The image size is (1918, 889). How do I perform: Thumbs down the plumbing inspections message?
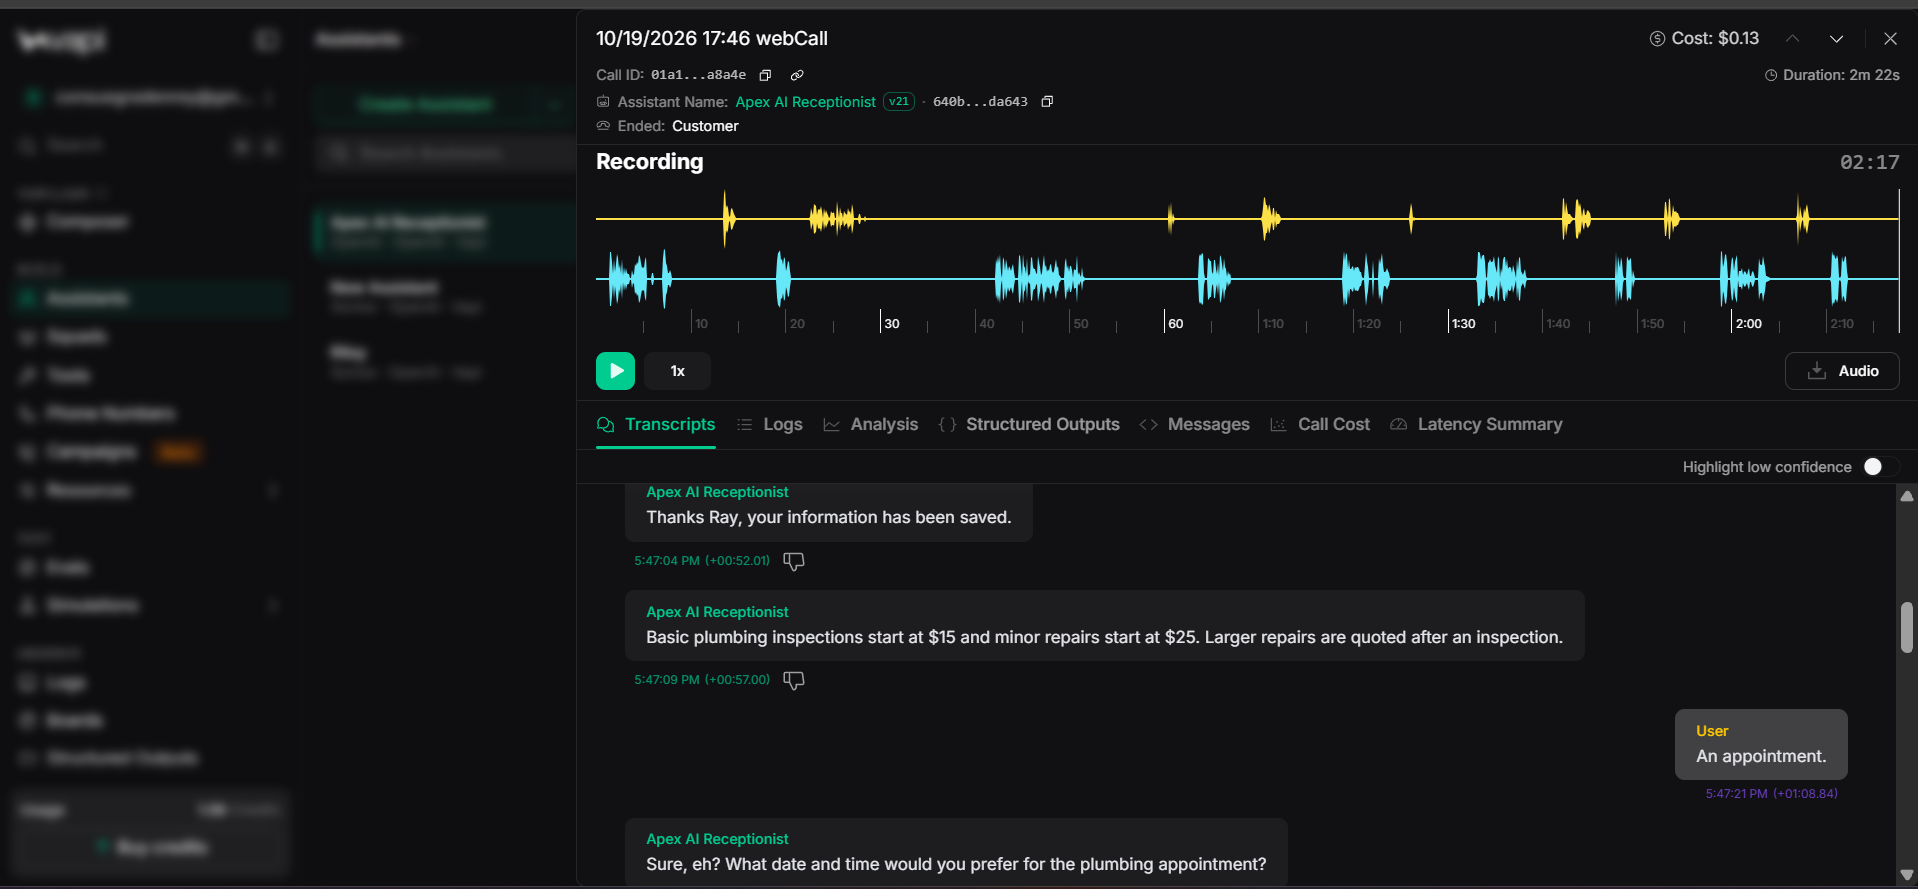click(x=794, y=680)
